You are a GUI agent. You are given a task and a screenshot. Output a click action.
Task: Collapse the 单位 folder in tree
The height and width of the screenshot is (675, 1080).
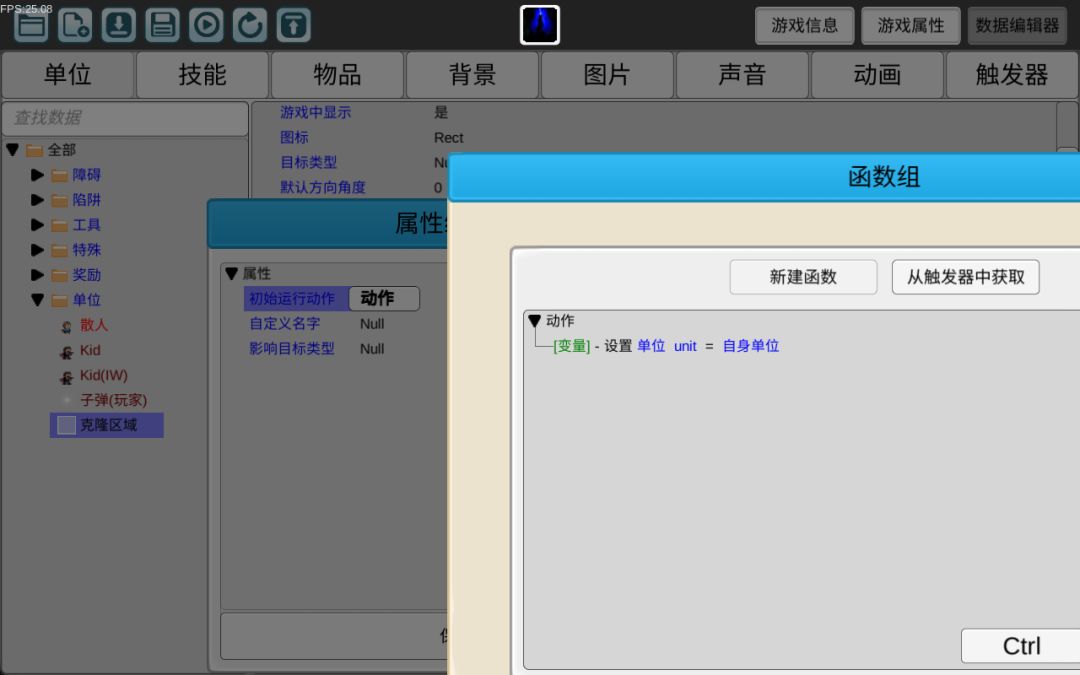pyautogui.click(x=37, y=300)
